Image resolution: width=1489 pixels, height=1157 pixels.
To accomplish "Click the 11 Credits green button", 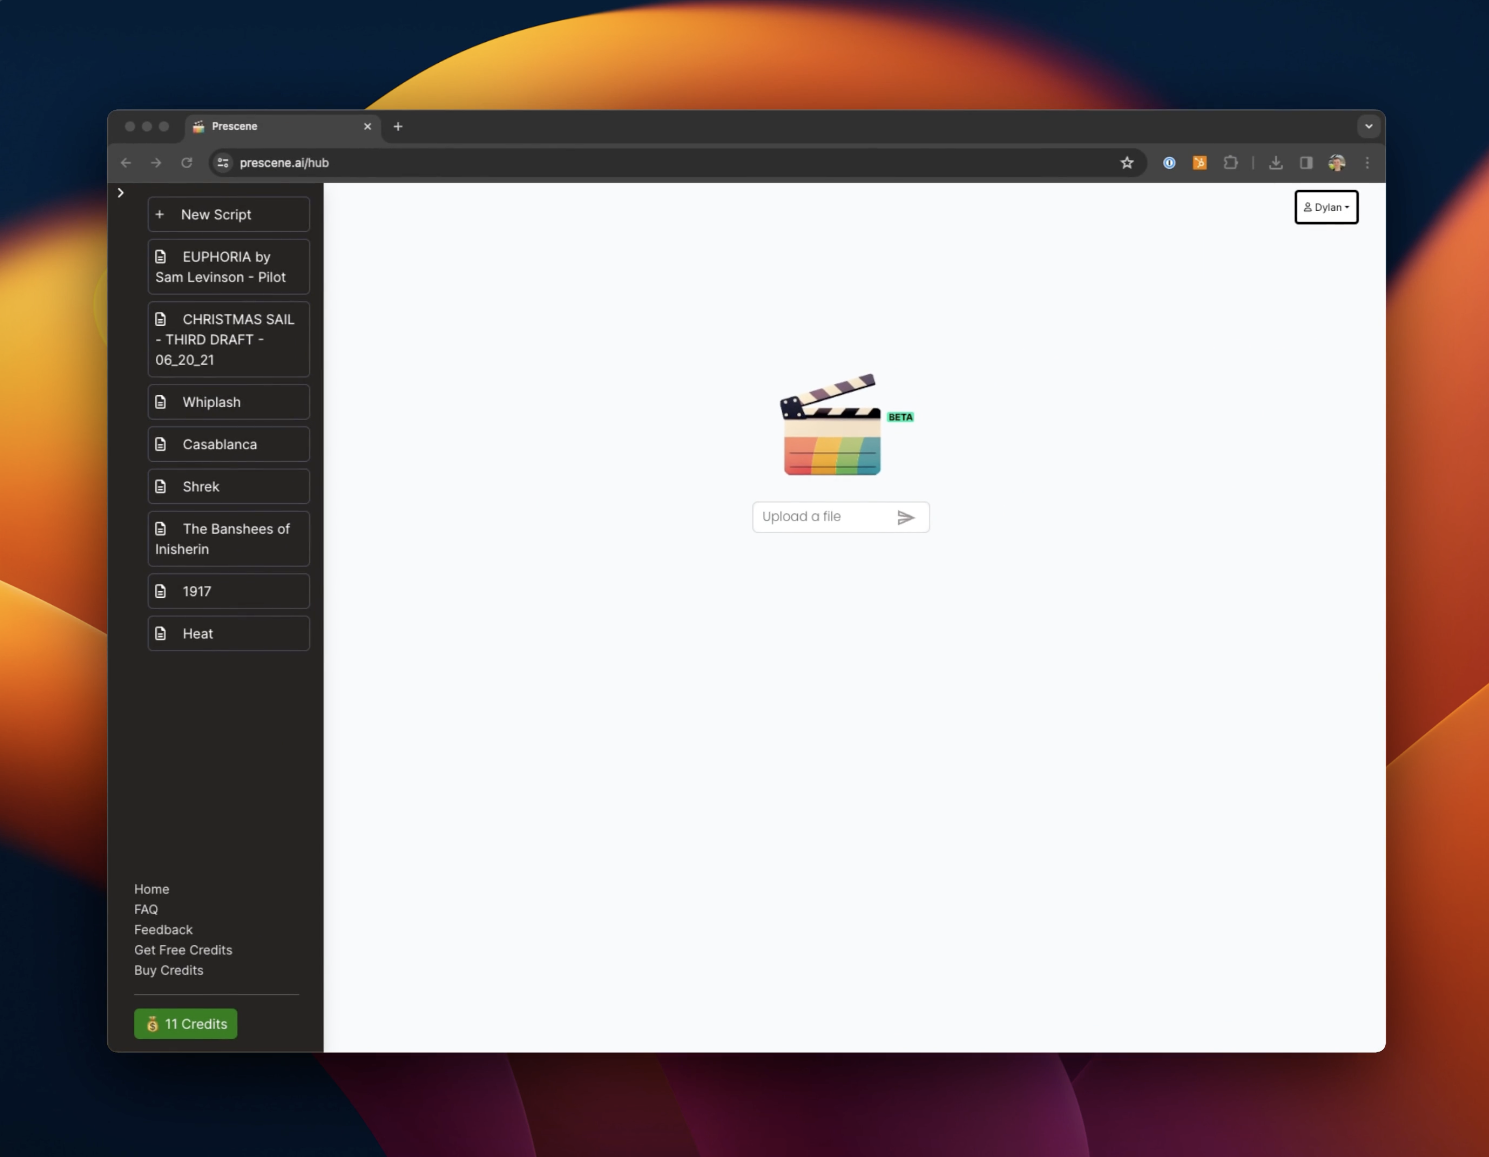I will pyautogui.click(x=186, y=1024).
